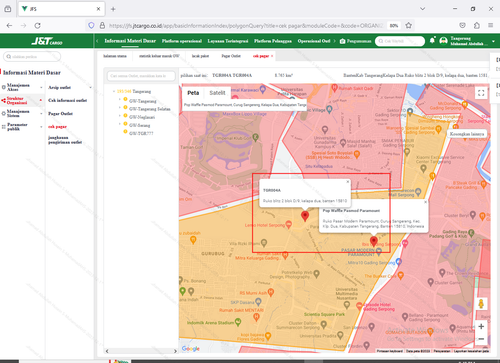Switch map to Peta view
The image size is (500, 363).
tap(193, 93)
